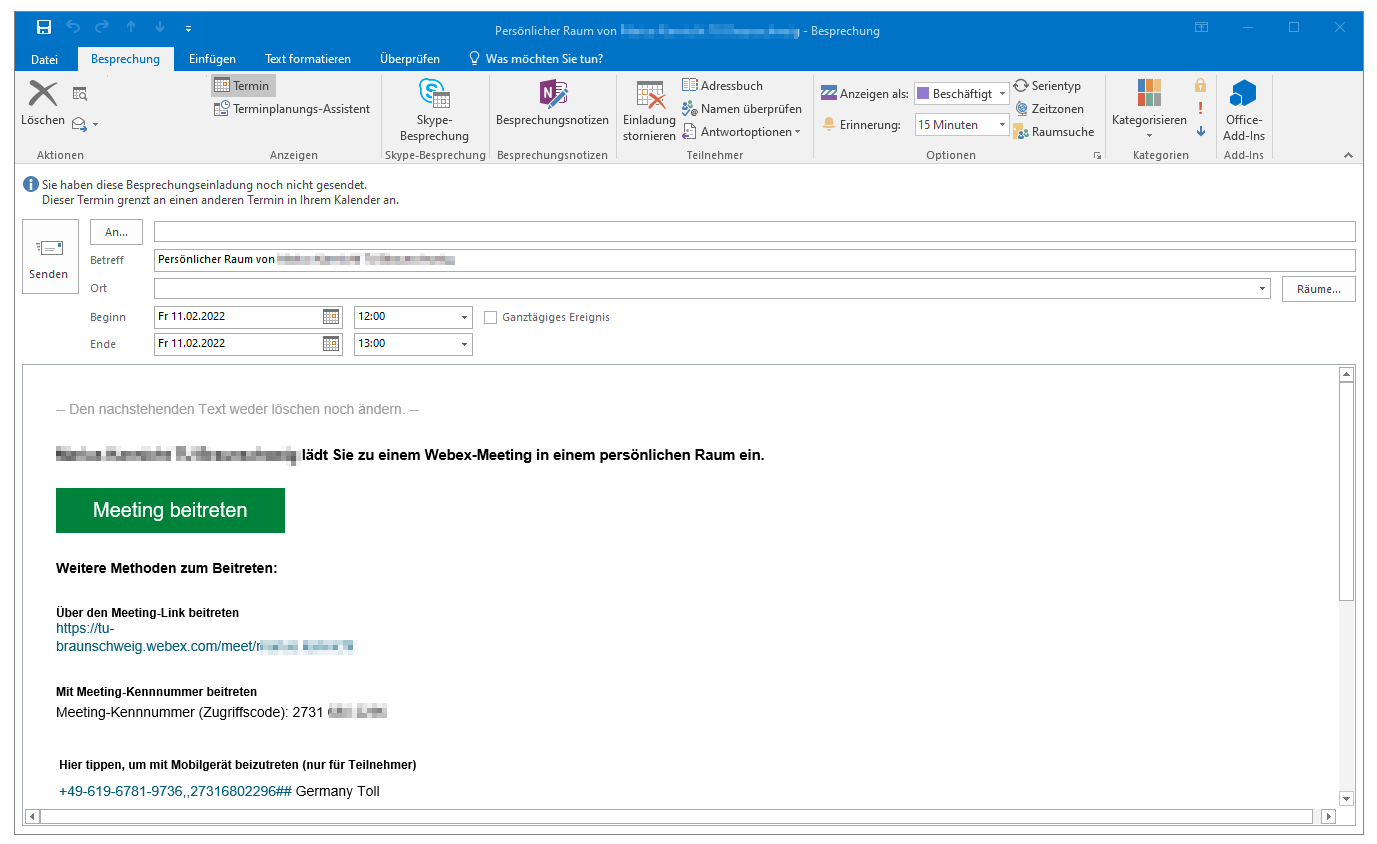Expand Antwortoptionen menu
The height and width of the screenshot is (844, 1377).
[x=742, y=132]
